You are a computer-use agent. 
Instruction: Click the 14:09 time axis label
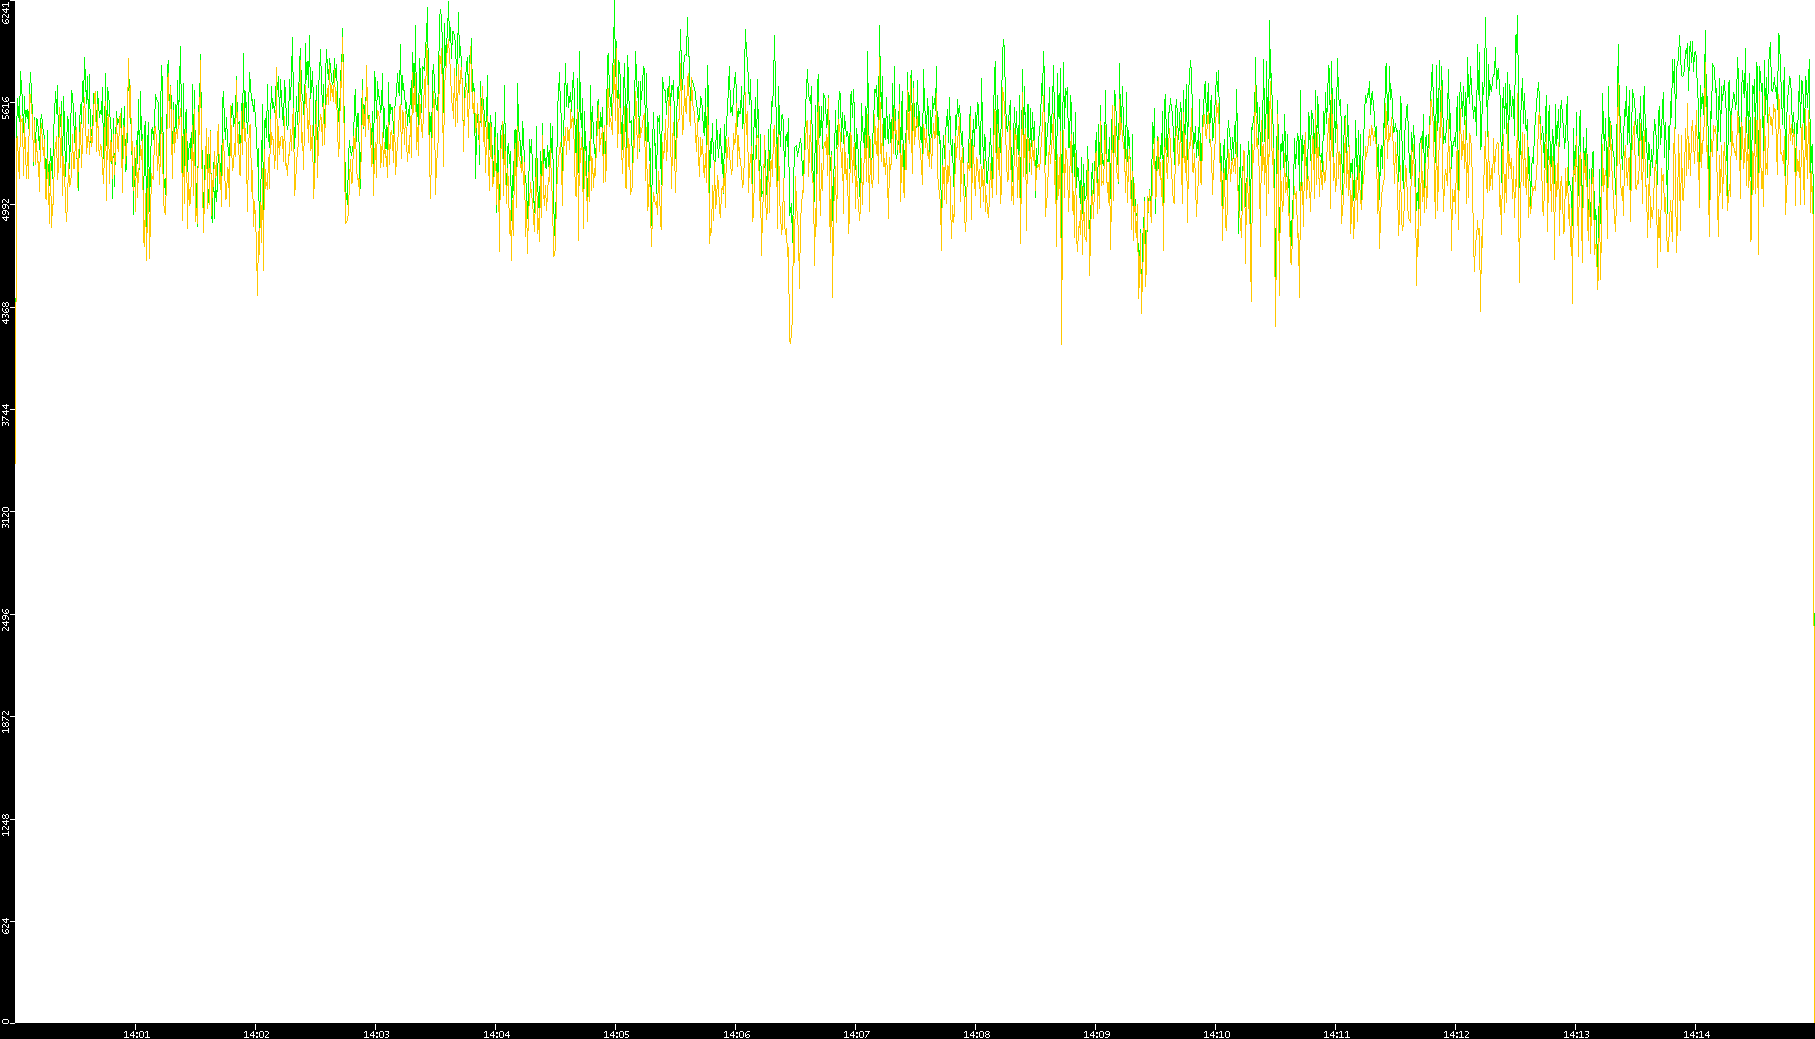pyautogui.click(x=1096, y=1033)
